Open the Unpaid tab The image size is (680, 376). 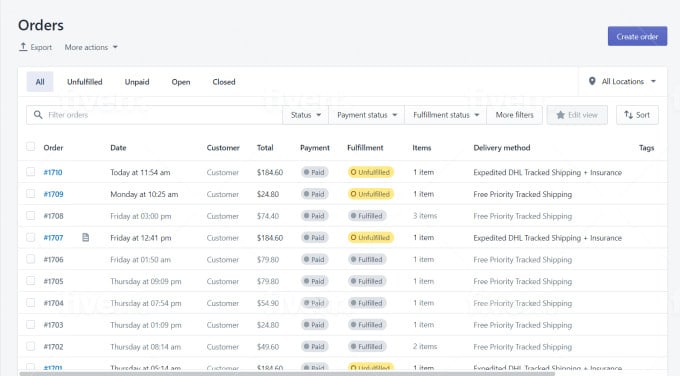coord(137,82)
